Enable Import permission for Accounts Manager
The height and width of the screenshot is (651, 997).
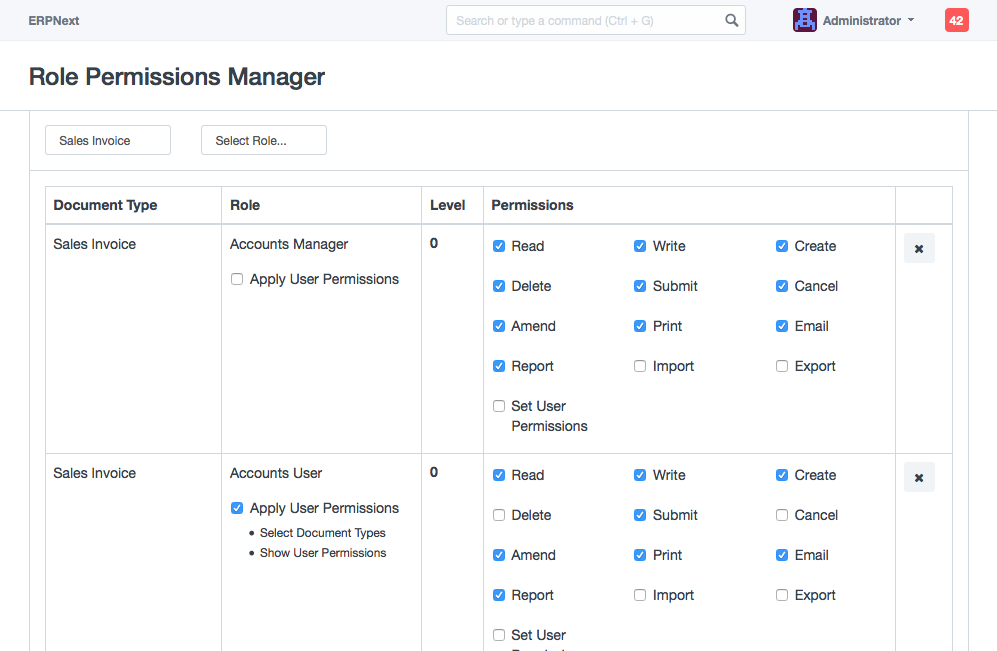click(640, 367)
